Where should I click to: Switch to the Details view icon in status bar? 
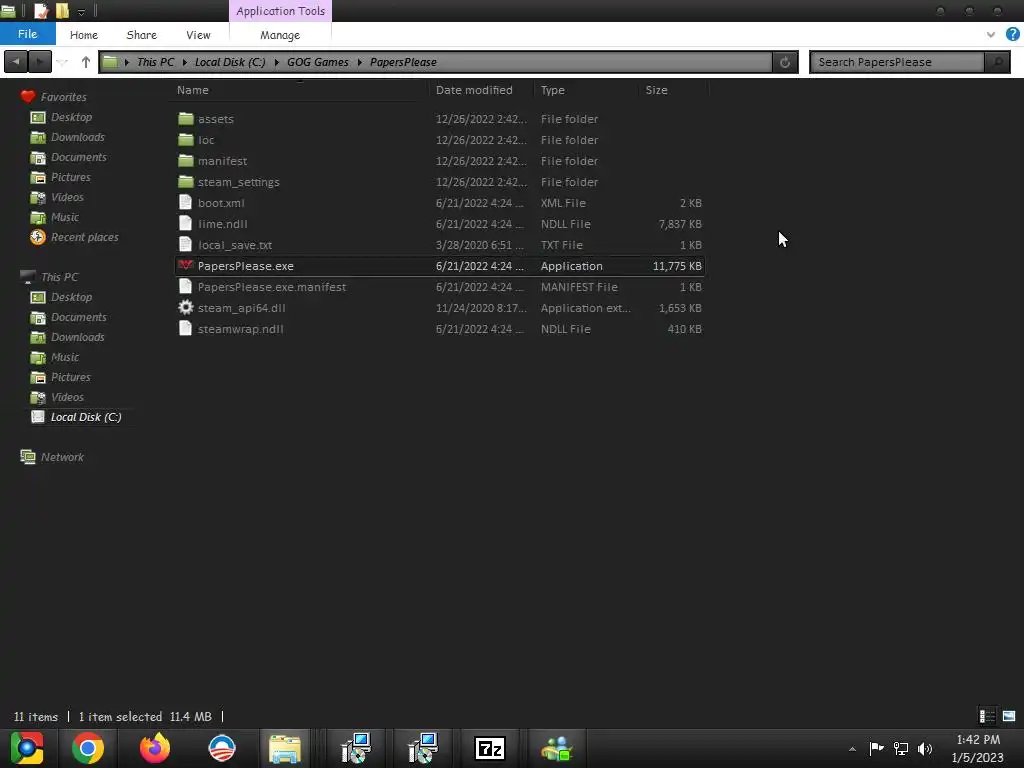click(x=987, y=716)
